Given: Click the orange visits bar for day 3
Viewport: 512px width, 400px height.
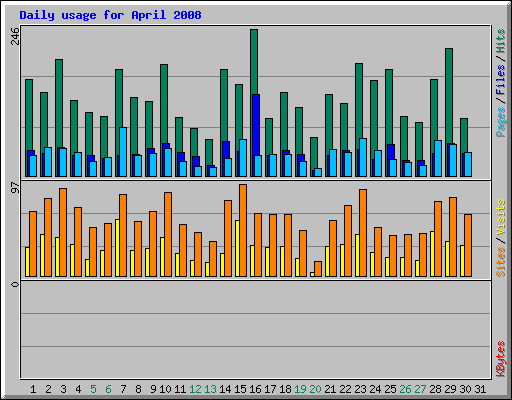Looking at the screenshot, I should point(63,232).
